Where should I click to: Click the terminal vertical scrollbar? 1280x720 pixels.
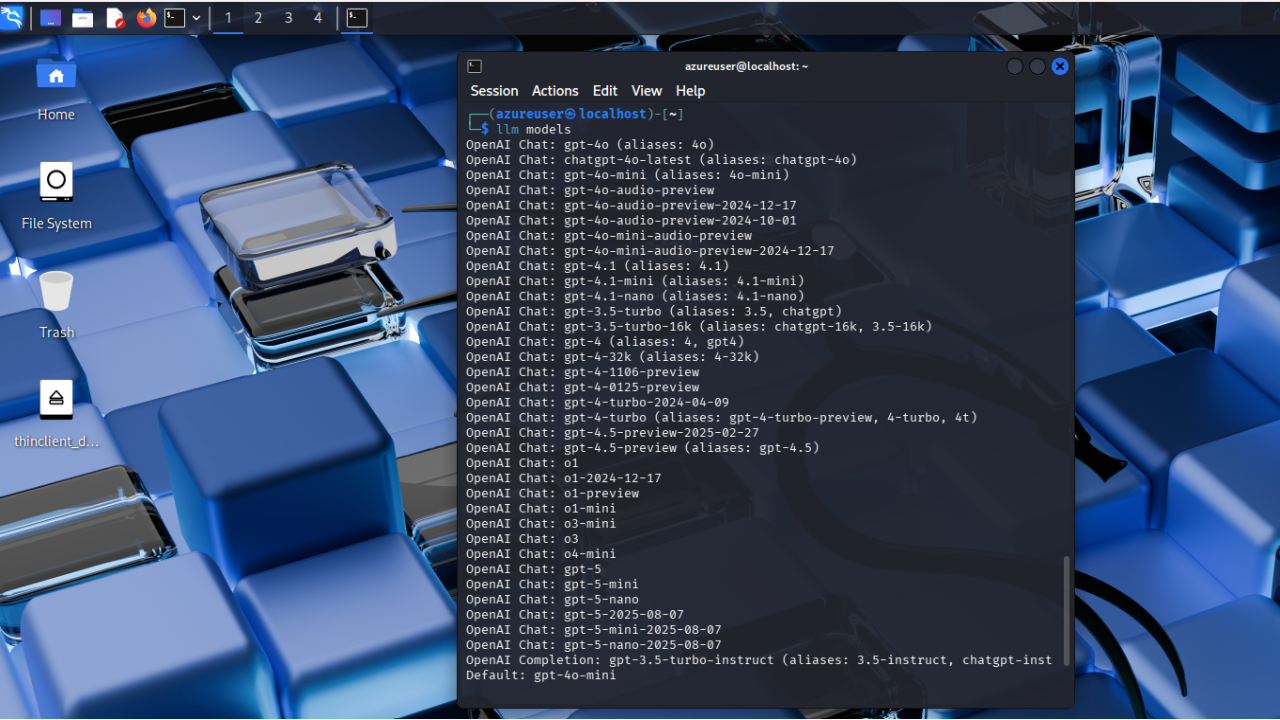tap(1067, 610)
